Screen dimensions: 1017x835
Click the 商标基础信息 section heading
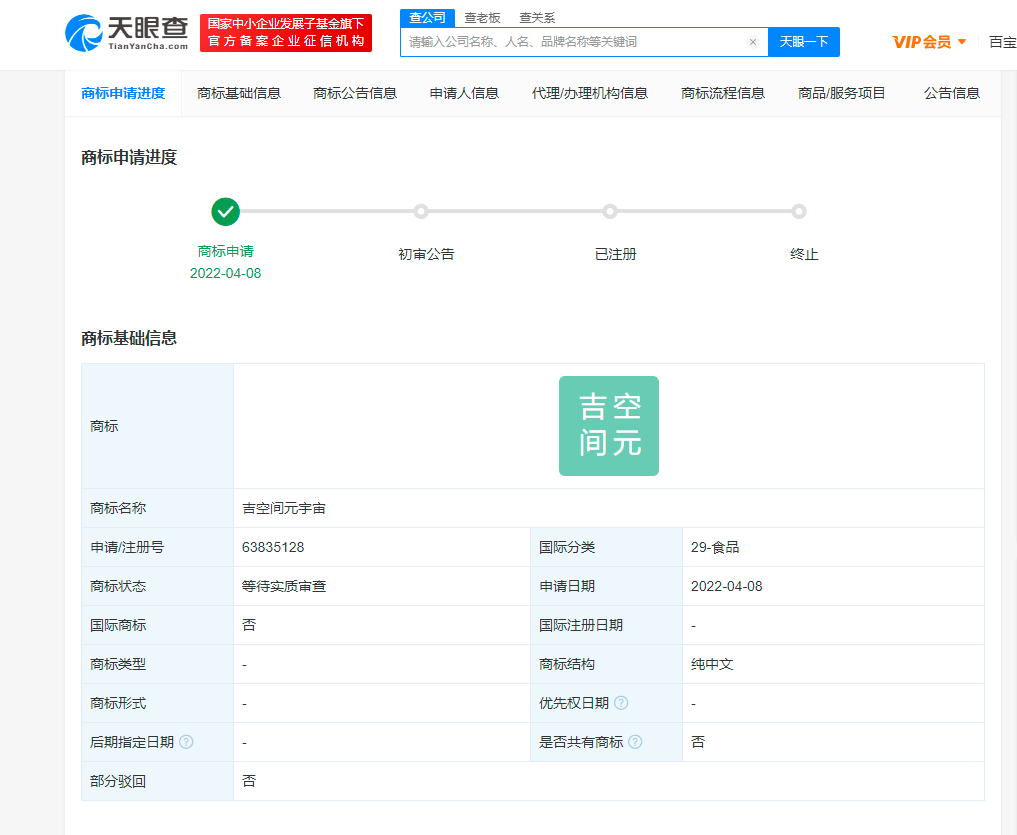[x=129, y=338]
